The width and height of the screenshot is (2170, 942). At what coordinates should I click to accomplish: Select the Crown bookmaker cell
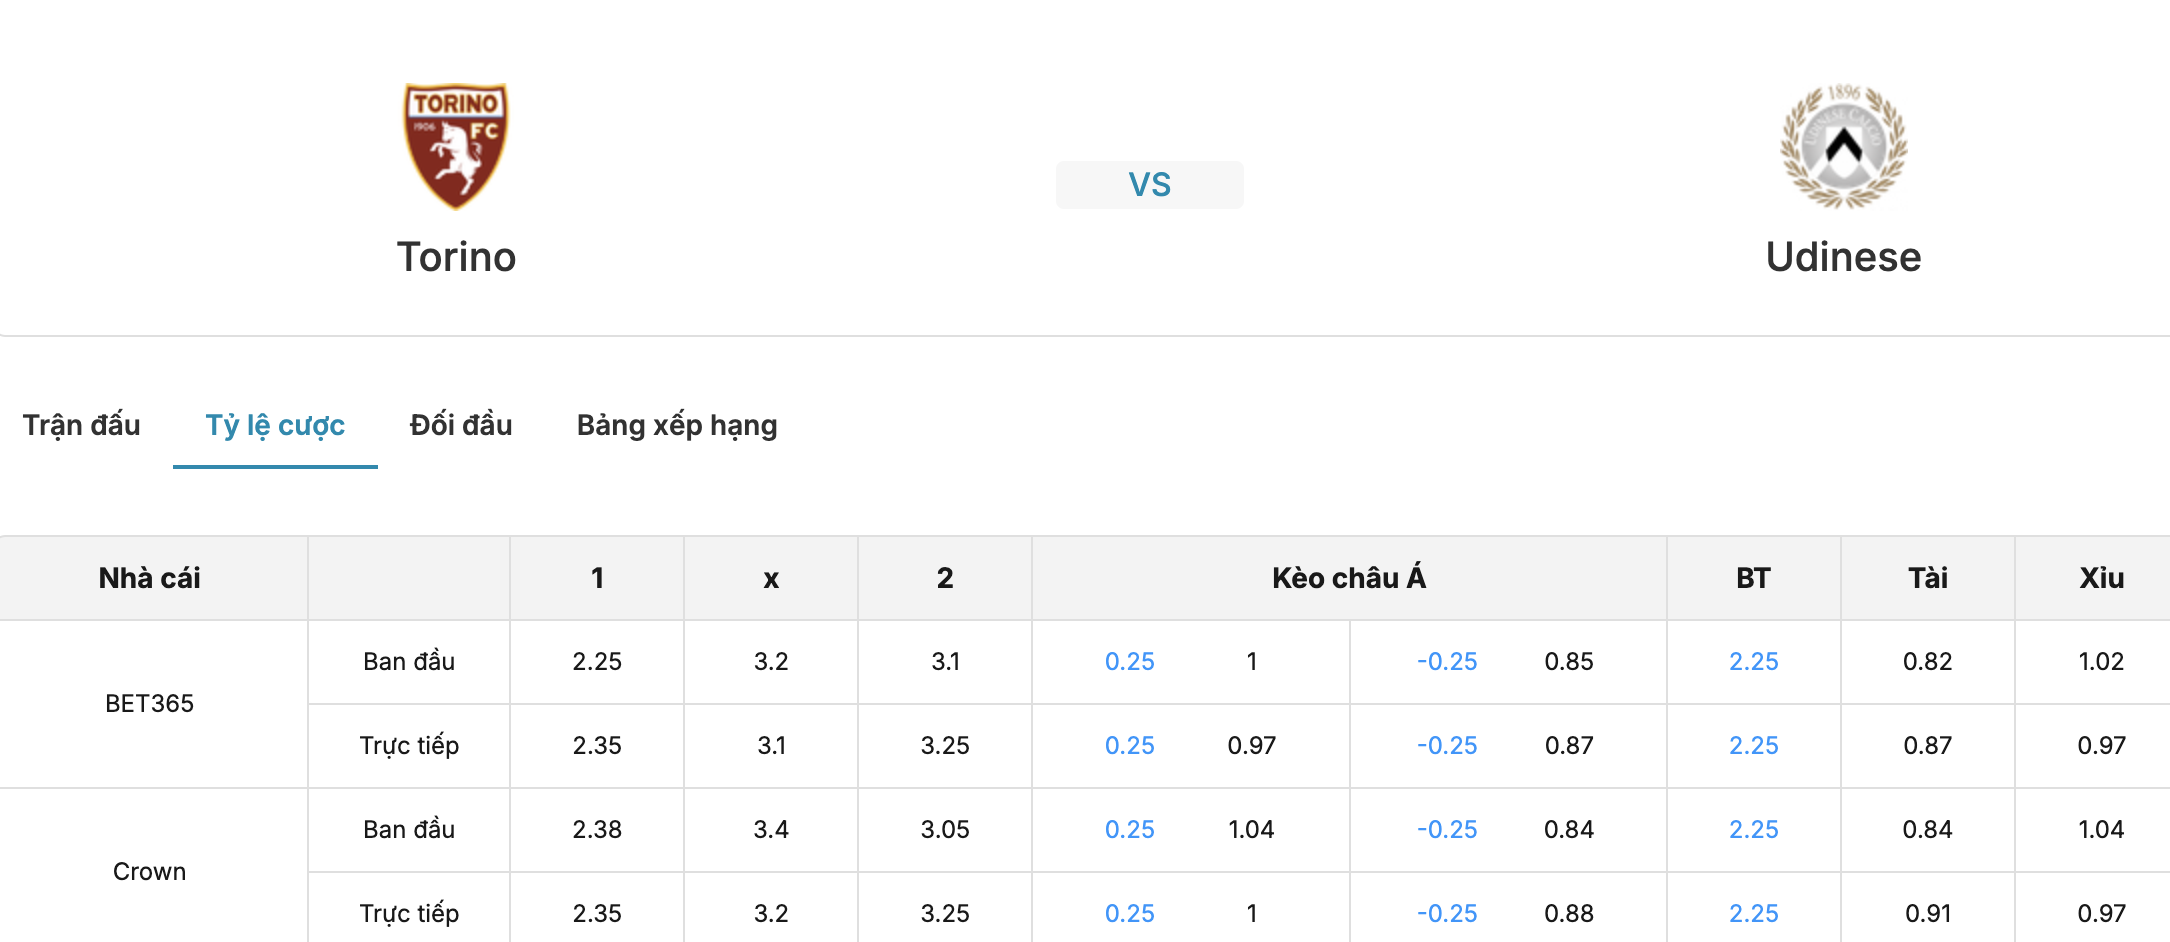(x=150, y=871)
